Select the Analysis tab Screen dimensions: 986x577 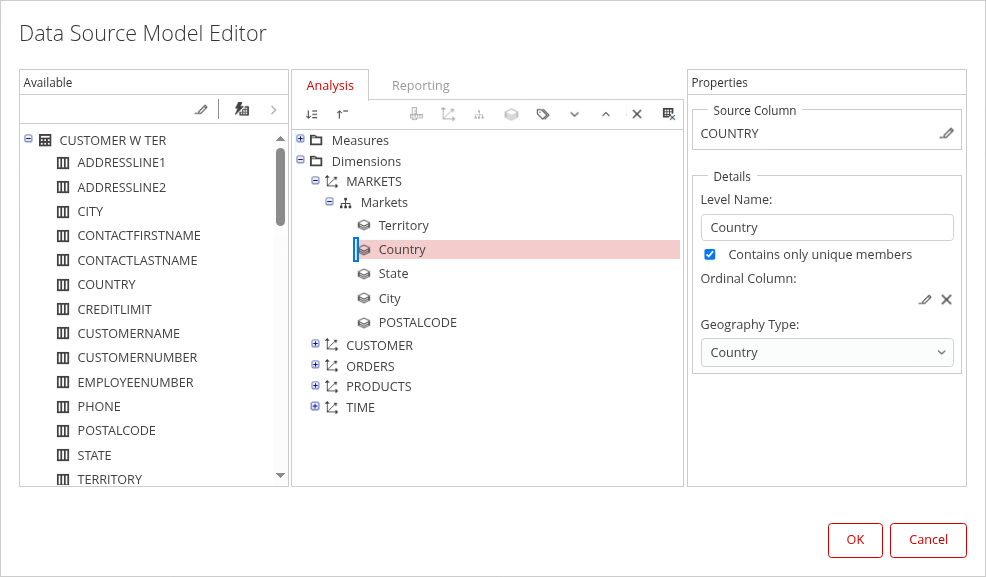(x=330, y=86)
